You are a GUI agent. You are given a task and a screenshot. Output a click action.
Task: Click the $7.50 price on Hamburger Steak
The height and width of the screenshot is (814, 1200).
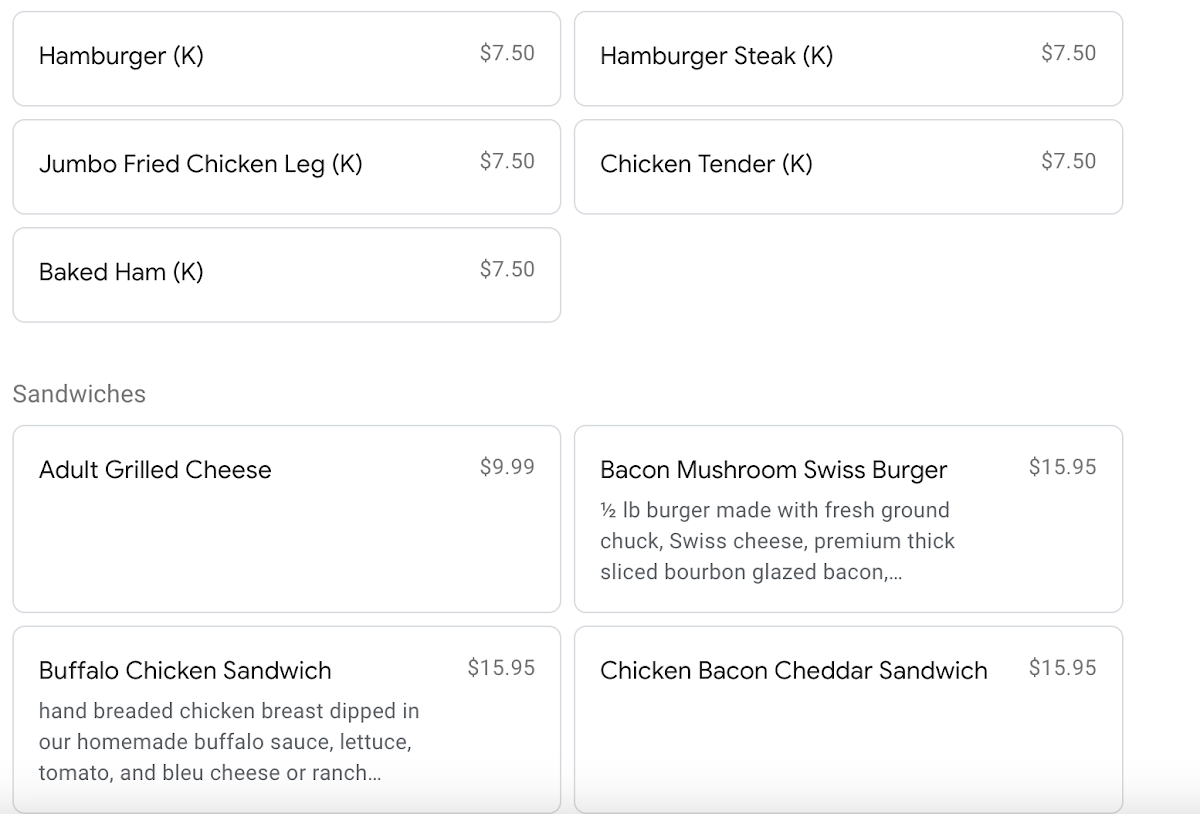(1068, 53)
